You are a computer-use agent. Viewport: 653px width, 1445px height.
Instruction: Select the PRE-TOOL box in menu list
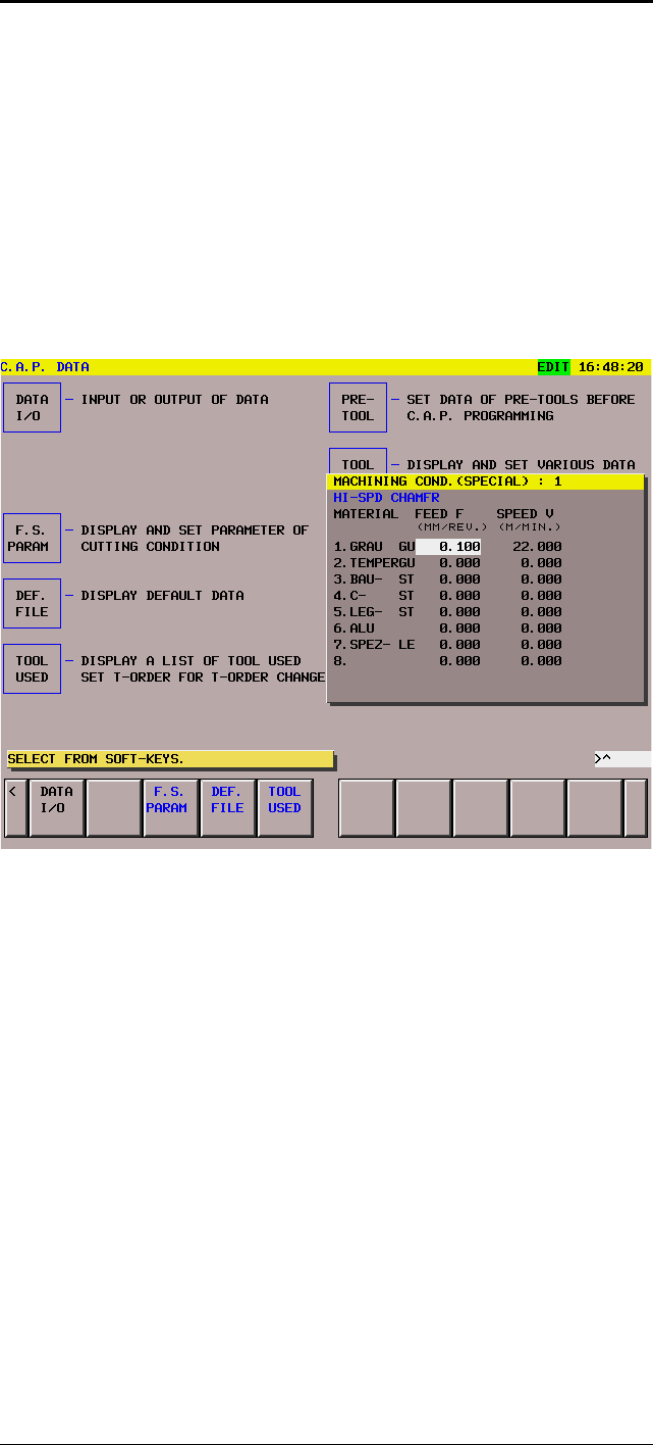[x=357, y=407]
